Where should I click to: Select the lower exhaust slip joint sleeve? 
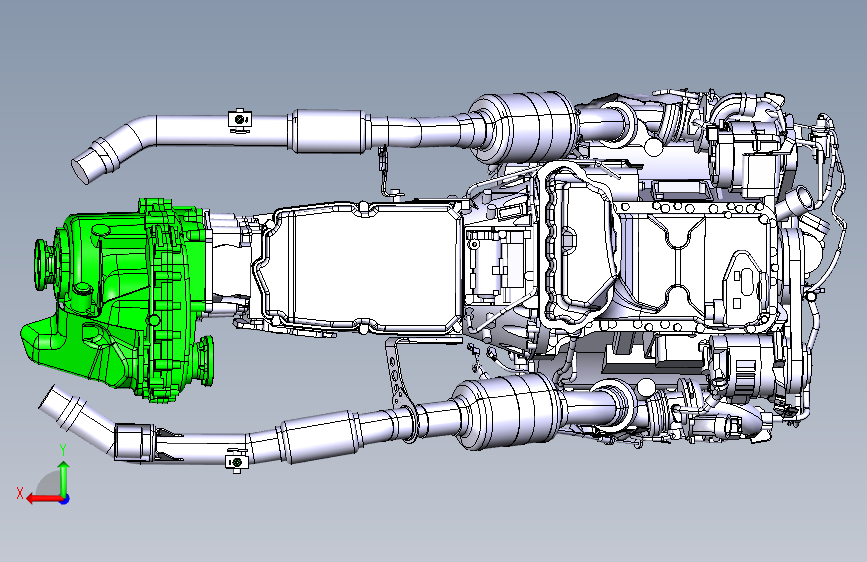click(133, 441)
